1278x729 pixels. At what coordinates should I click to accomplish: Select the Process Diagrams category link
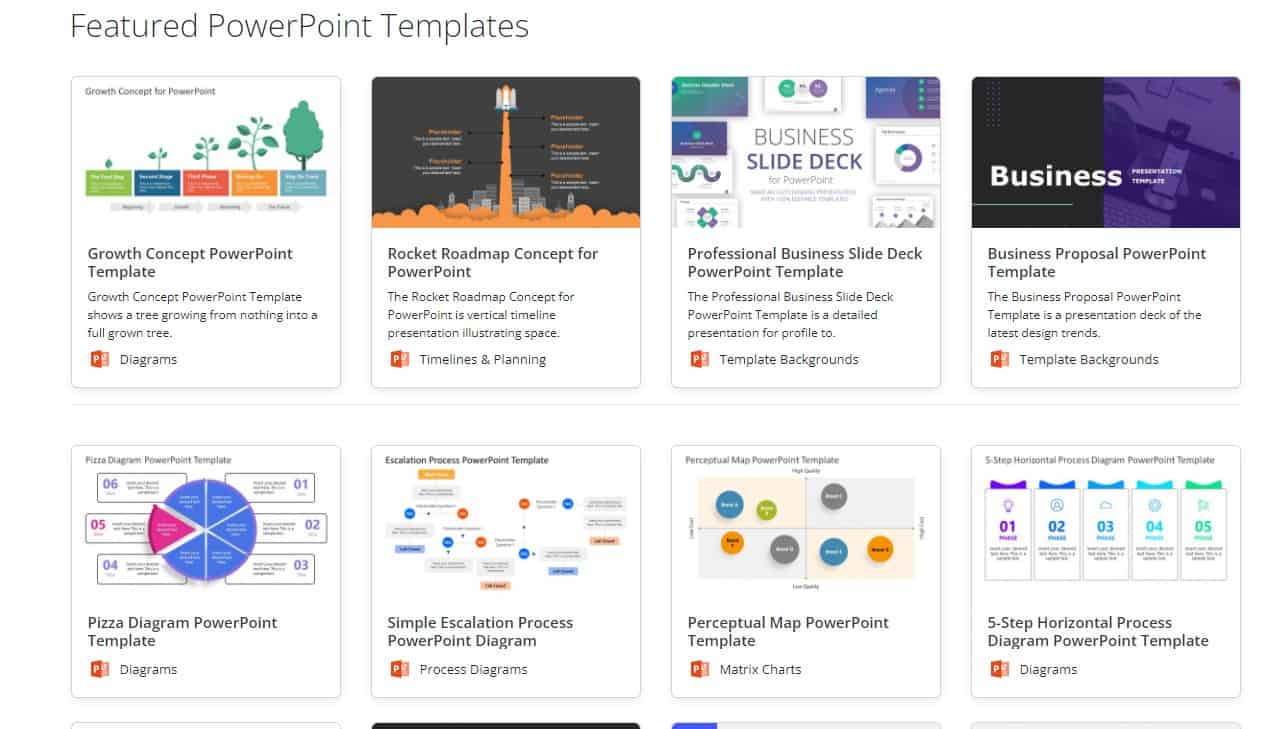(473, 669)
